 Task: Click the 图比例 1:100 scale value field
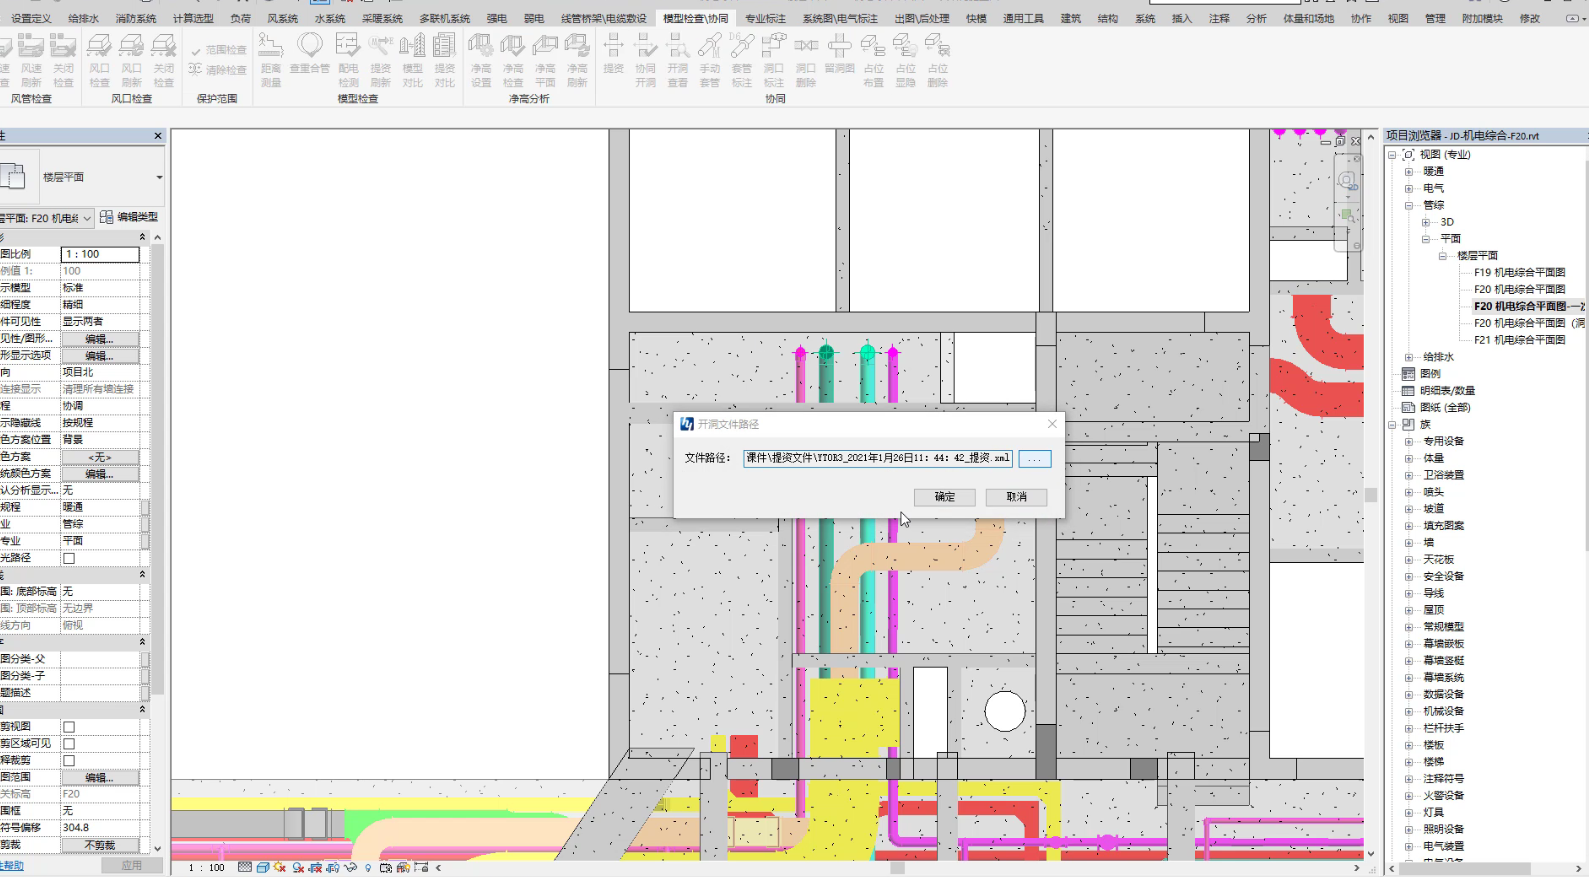pyautogui.click(x=100, y=254)
